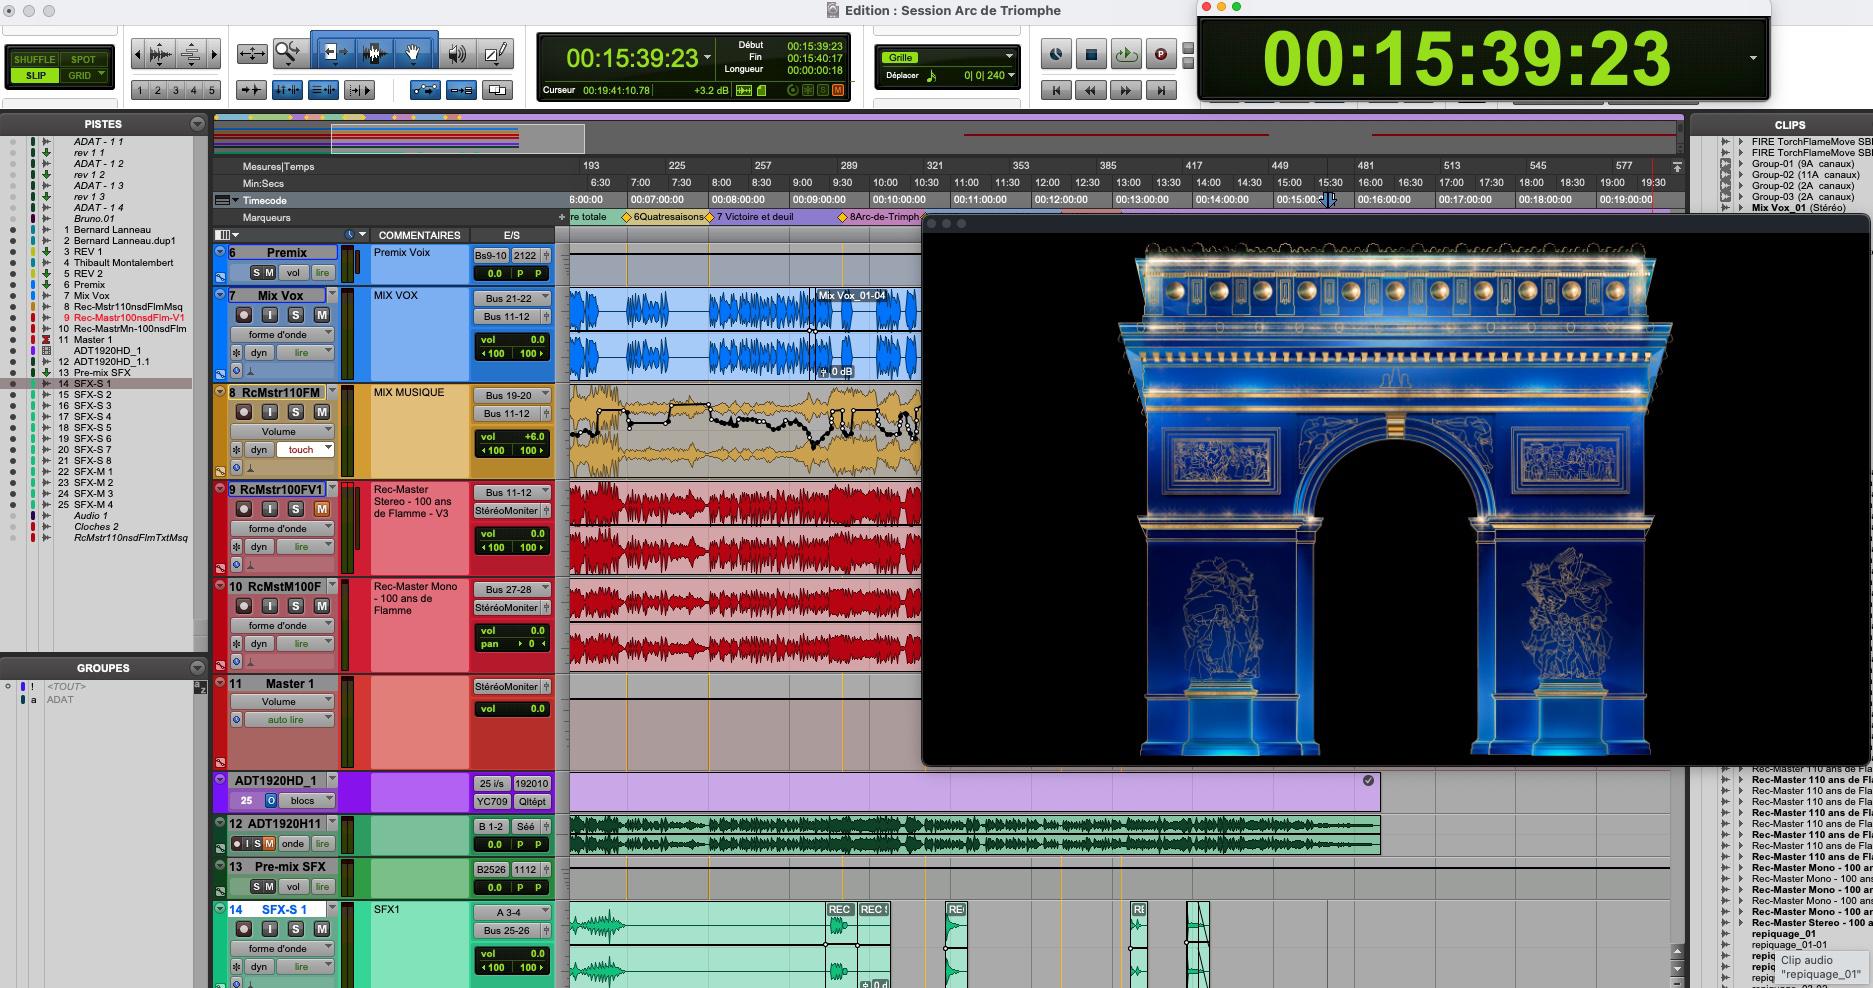This screenshot has width=1873, height=988.
Task: Click the Link Timeline and Edit Selection icon
Action: click(287, 90)
